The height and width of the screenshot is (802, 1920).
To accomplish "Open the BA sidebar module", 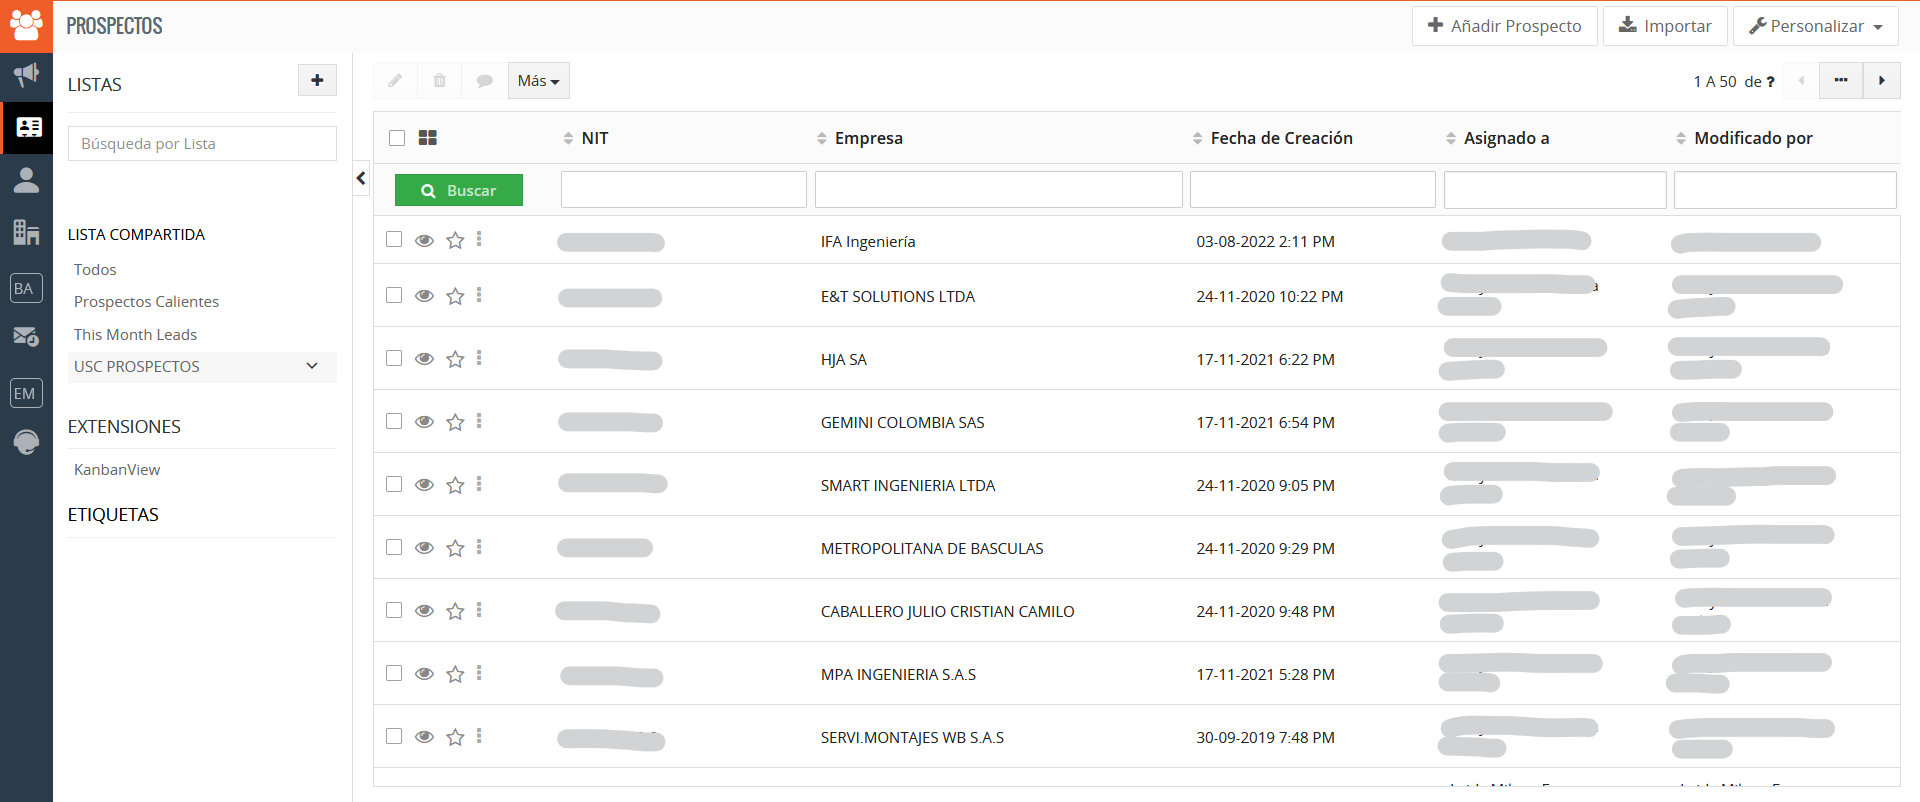I will point(26,288).
